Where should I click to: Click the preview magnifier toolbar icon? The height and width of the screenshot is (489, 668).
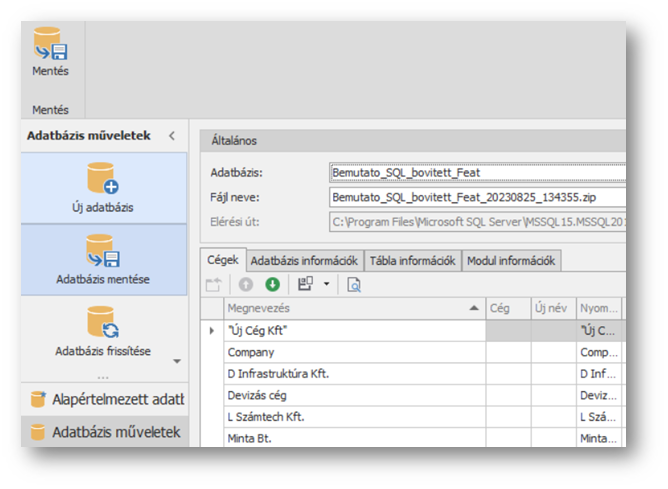[x=353, y=285]
